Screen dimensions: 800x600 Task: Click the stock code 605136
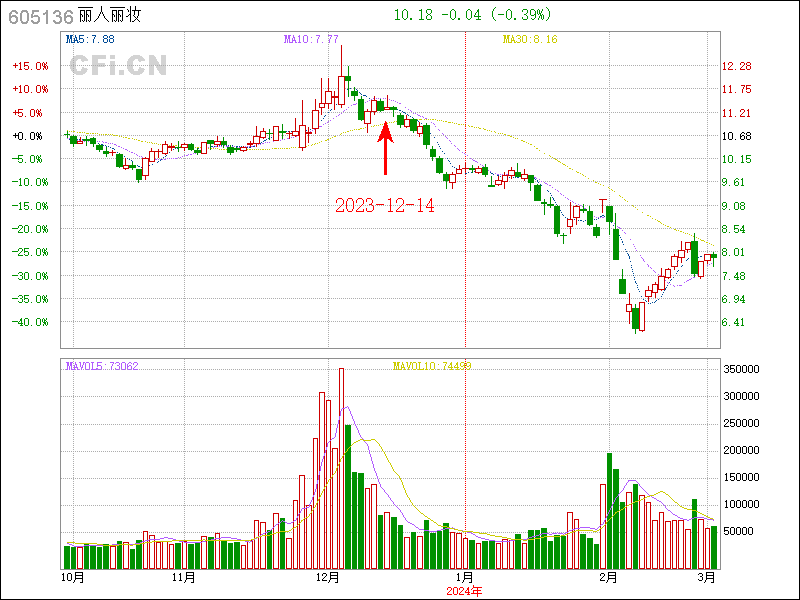point(38,15)
